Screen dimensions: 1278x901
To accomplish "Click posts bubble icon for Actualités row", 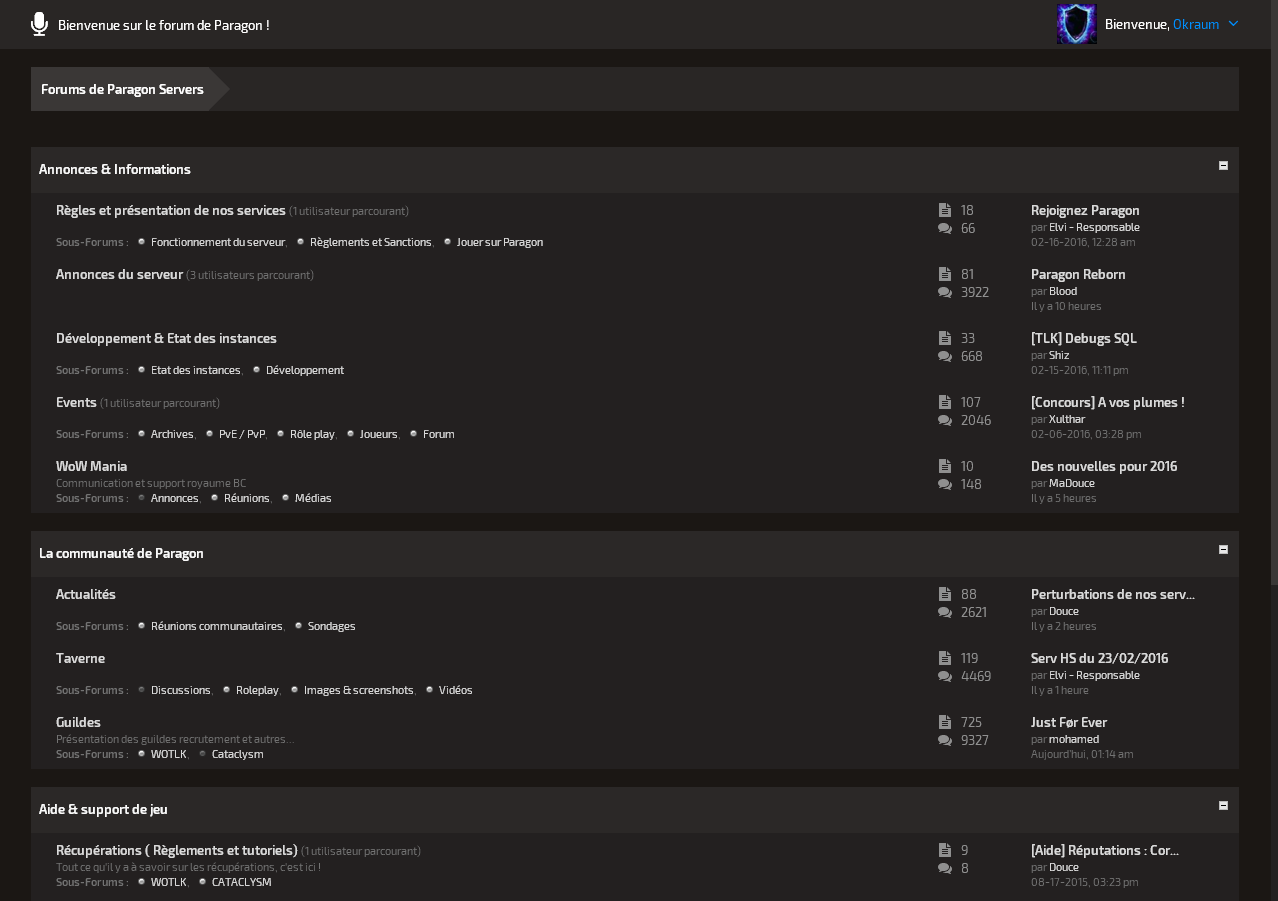I will click(945, 613).
